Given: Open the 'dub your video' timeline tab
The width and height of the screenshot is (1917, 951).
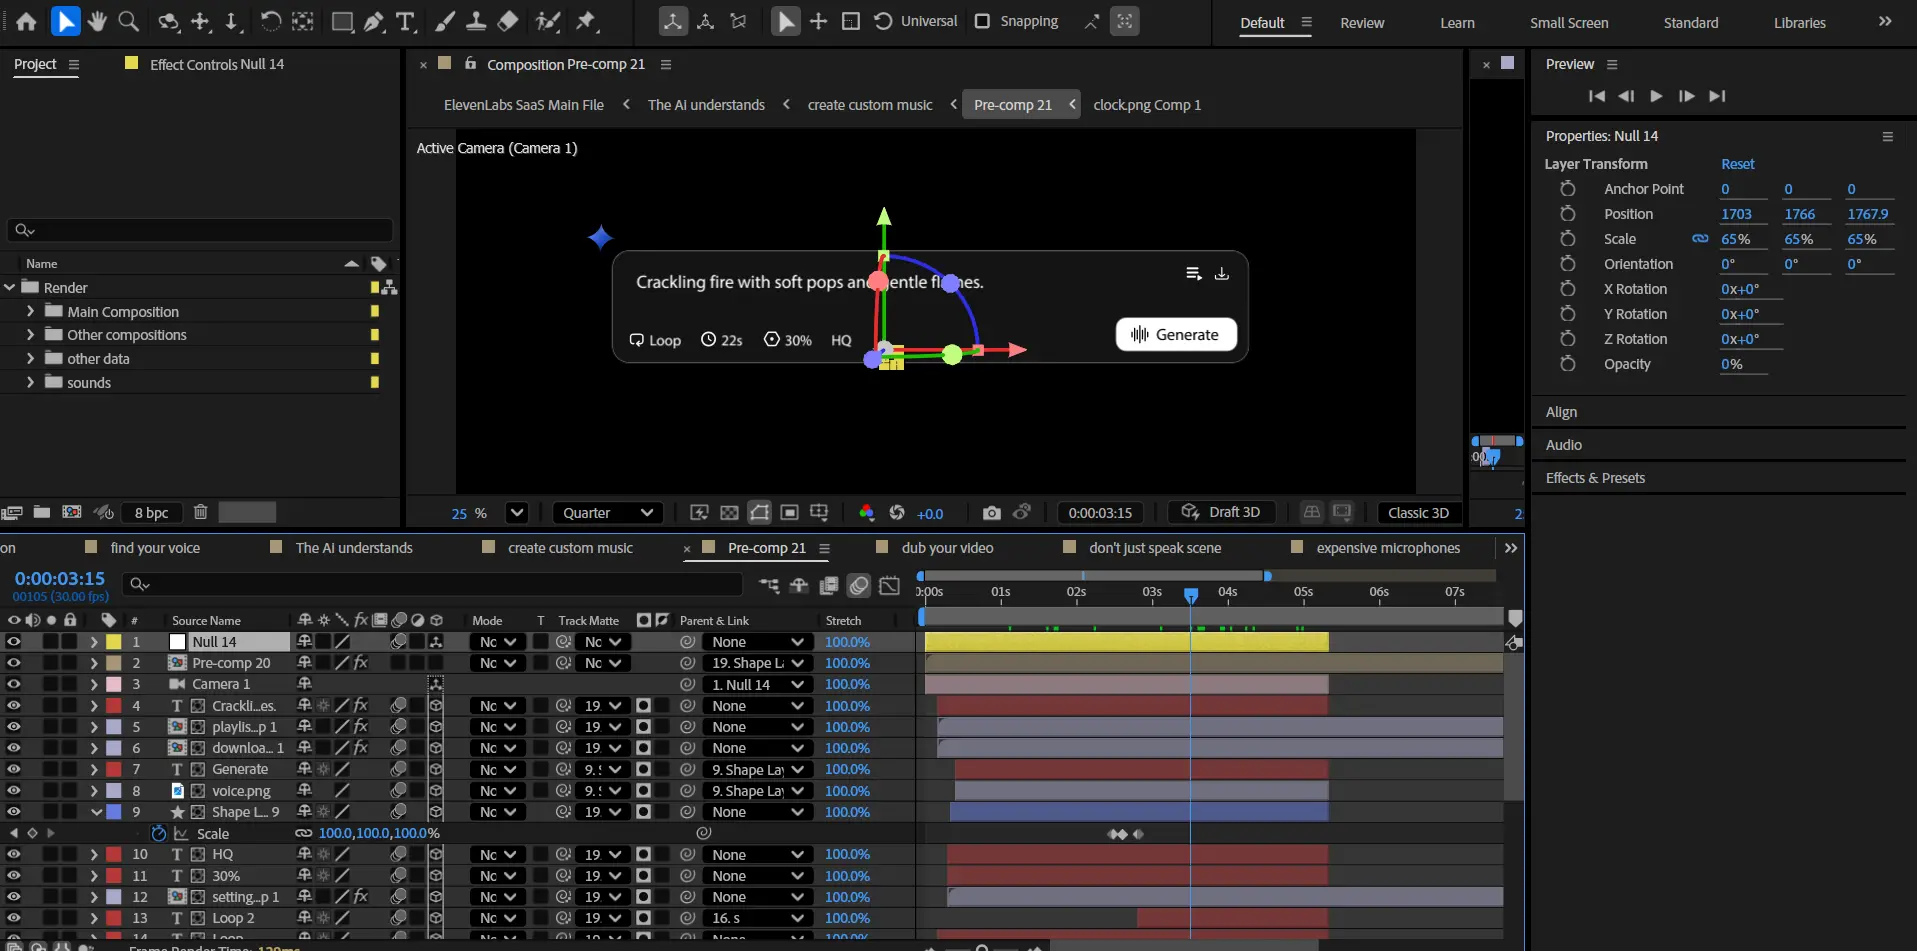Looking at the screenshot, I should tap(947, 548).
